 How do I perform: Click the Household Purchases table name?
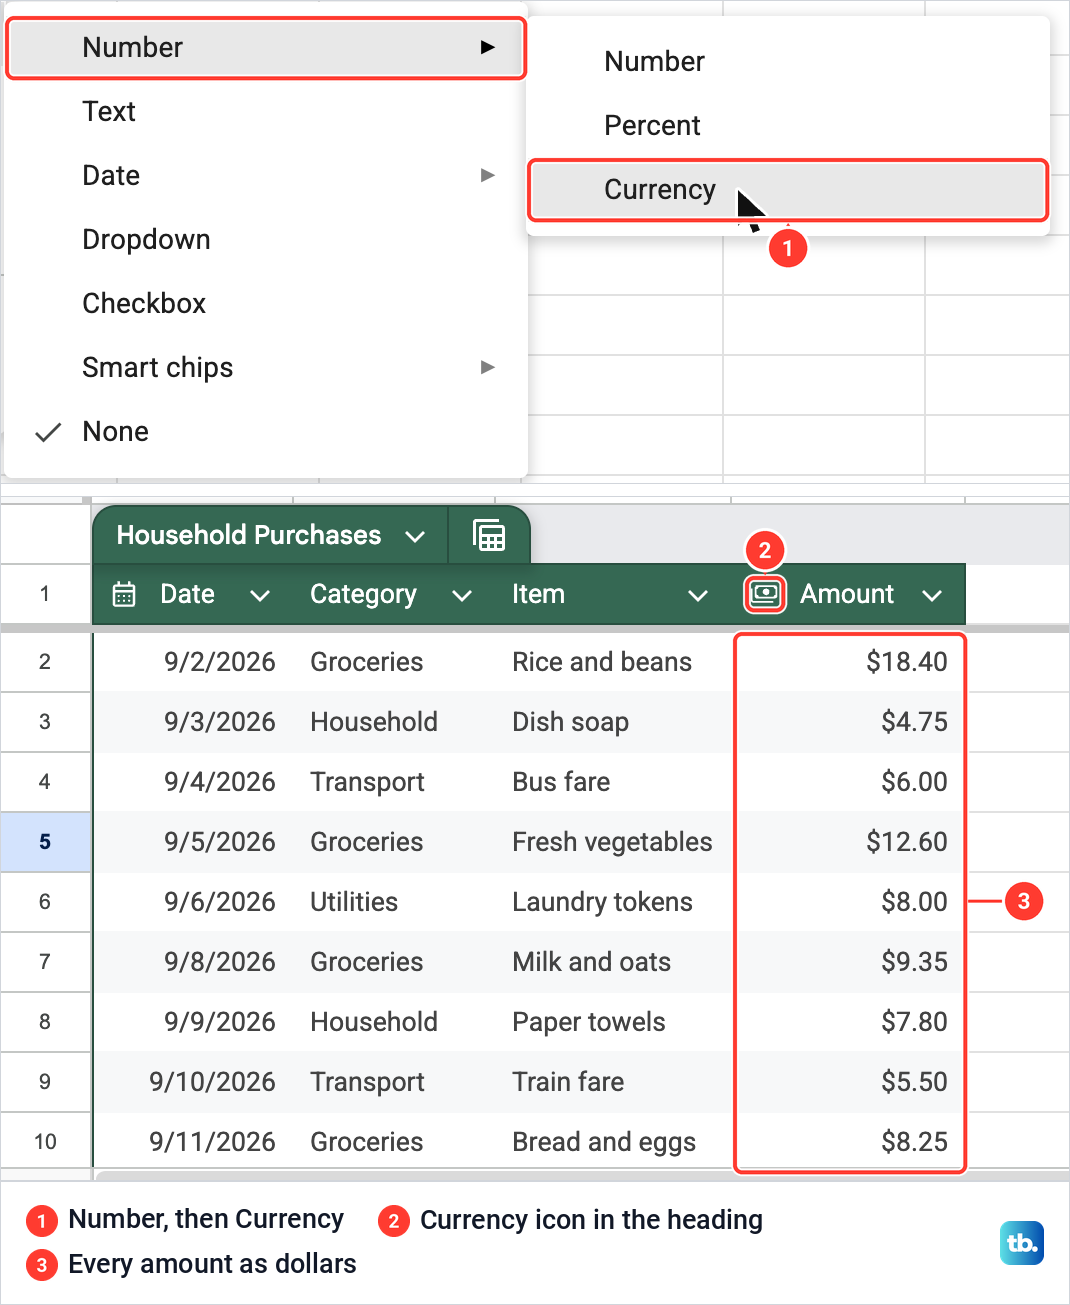coord(249,535)
